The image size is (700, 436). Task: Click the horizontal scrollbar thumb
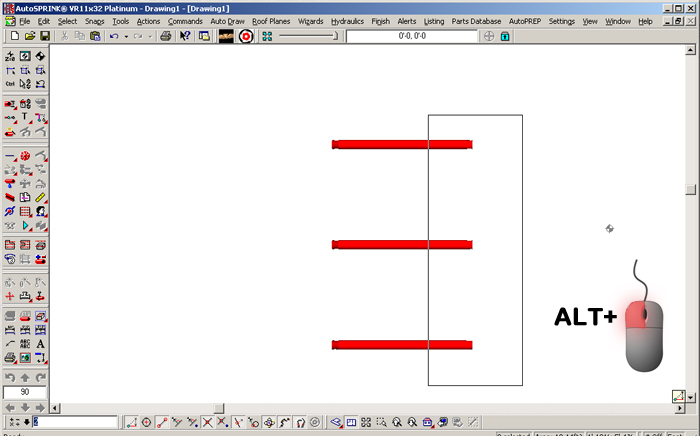(221, 408)
